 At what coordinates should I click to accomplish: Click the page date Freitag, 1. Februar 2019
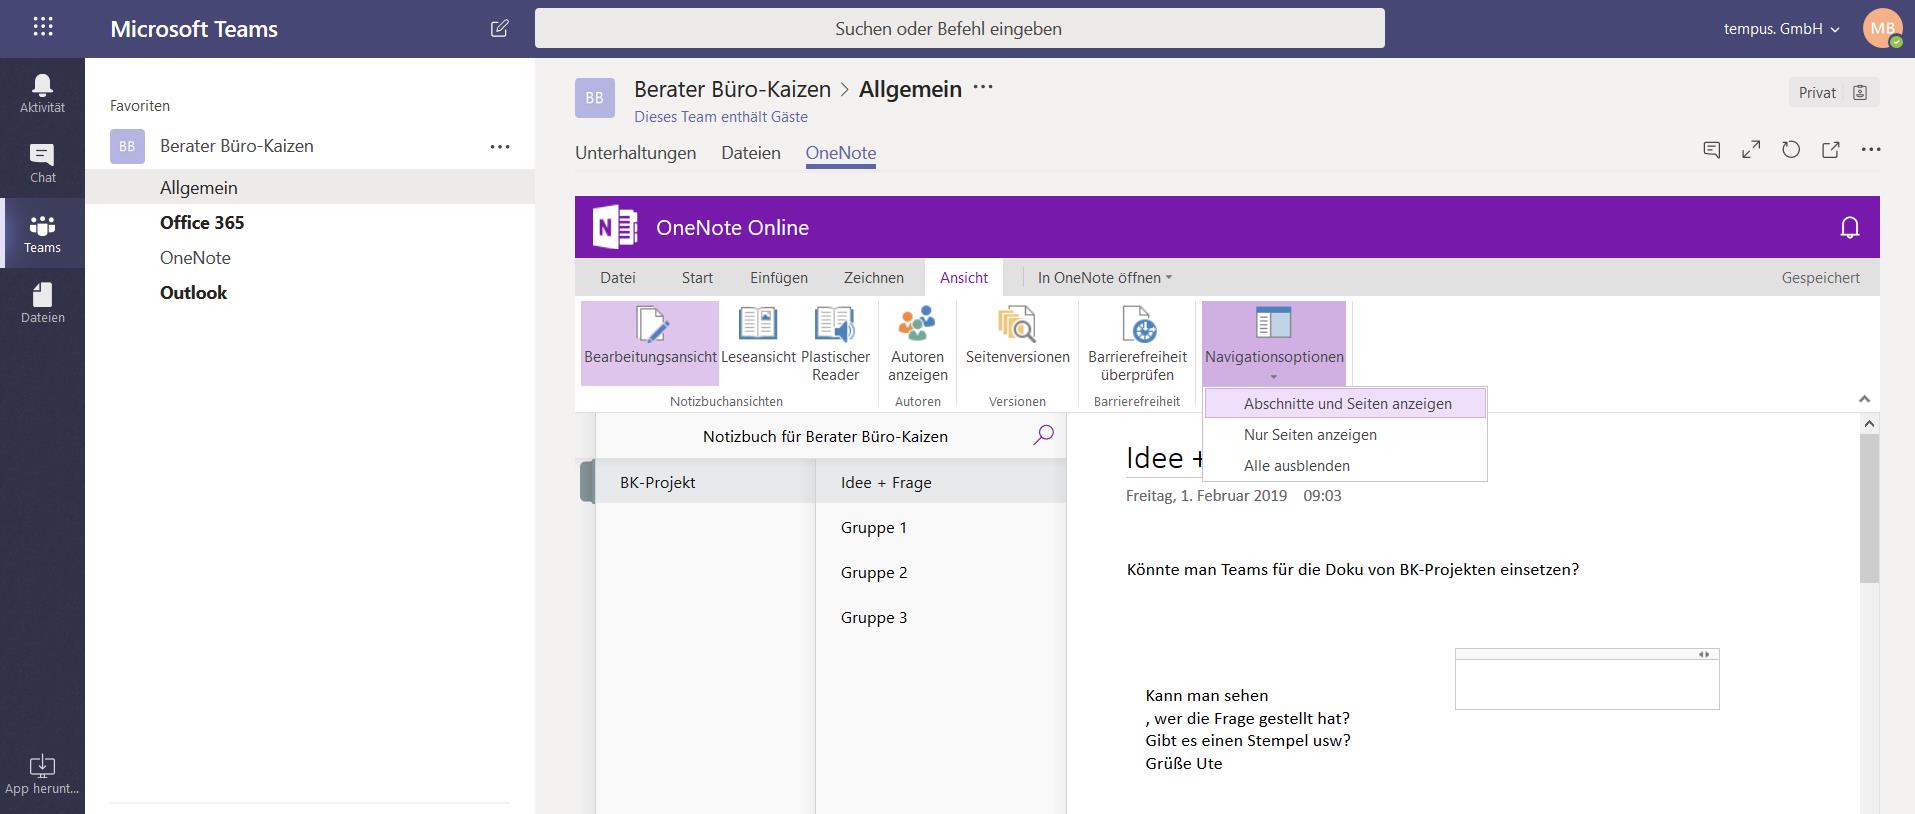click(1206, 495)
